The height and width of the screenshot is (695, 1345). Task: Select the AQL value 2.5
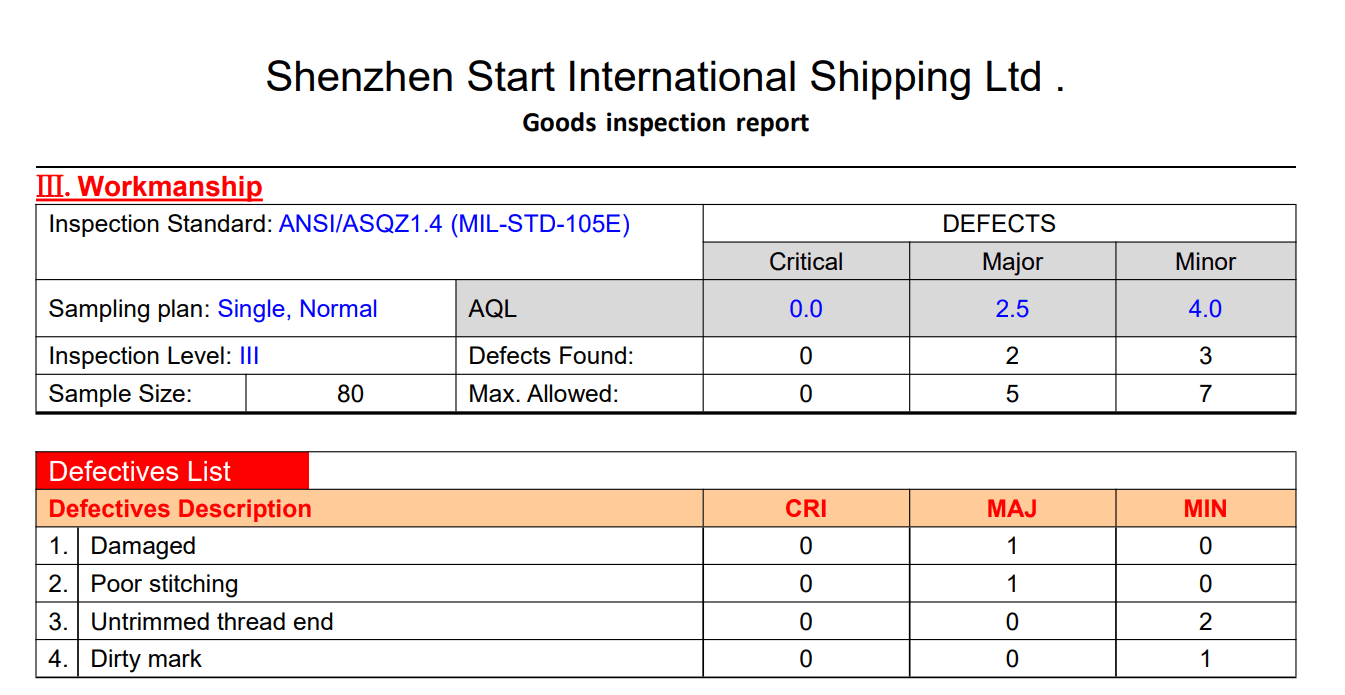click(1012, 309)
